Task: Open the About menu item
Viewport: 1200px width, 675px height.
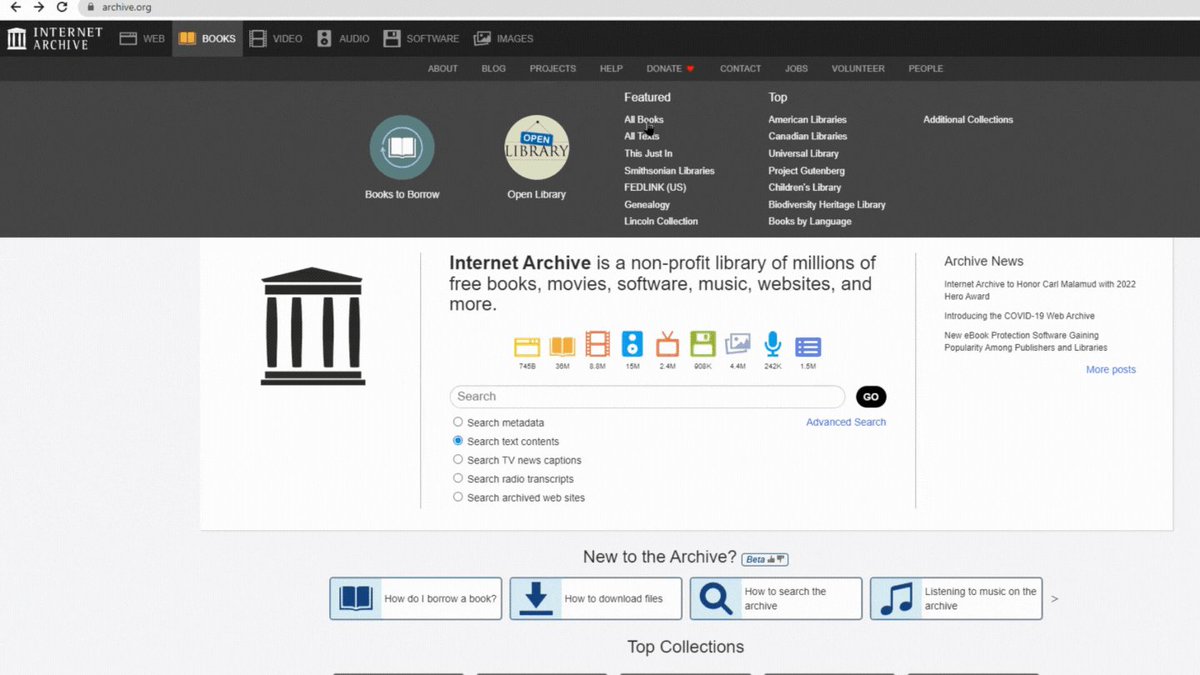Action: pos(443,69)
